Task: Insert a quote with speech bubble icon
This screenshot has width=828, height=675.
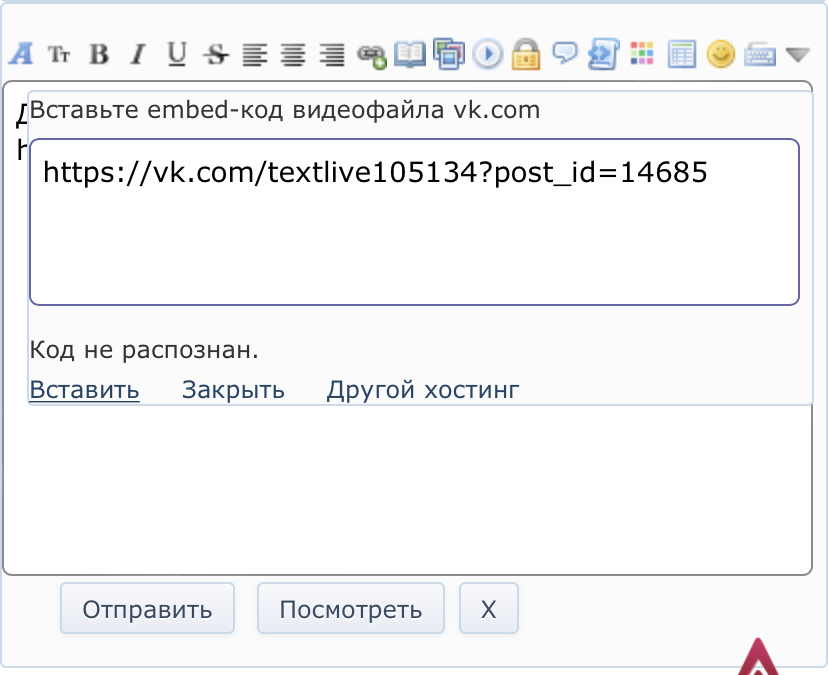Action: 565,53
